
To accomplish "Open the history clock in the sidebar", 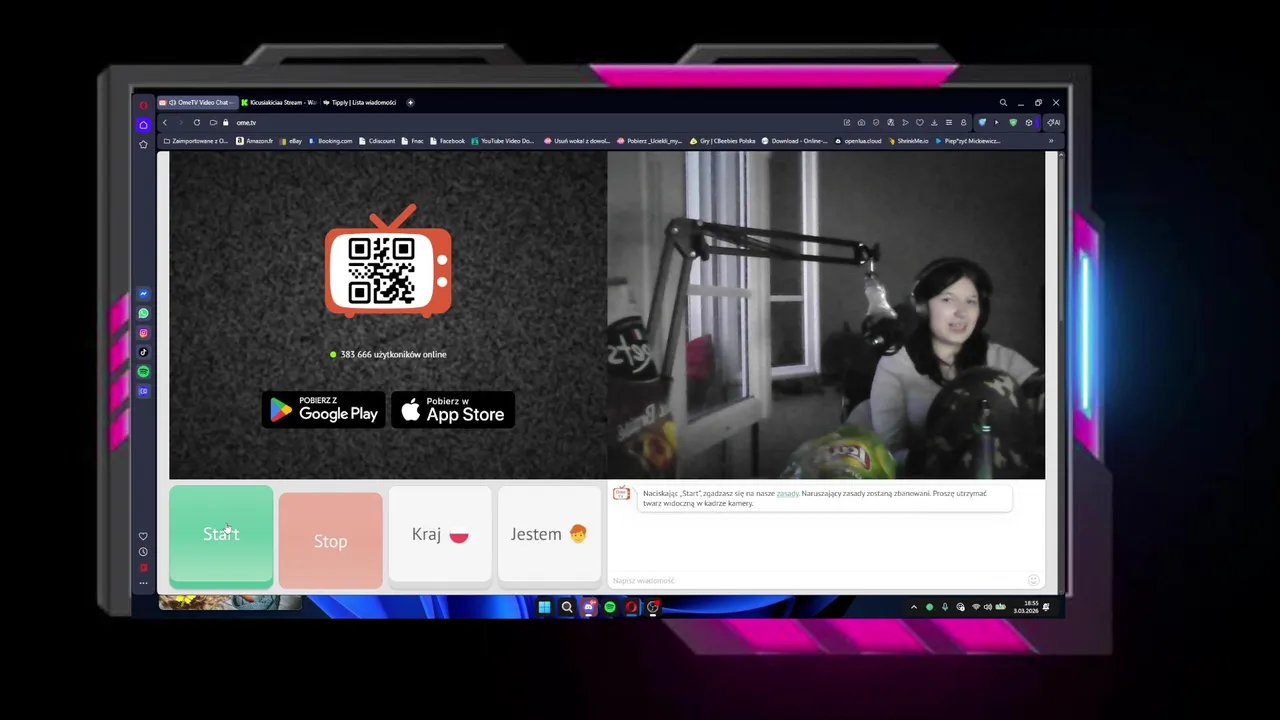I will tap(143, 552).
